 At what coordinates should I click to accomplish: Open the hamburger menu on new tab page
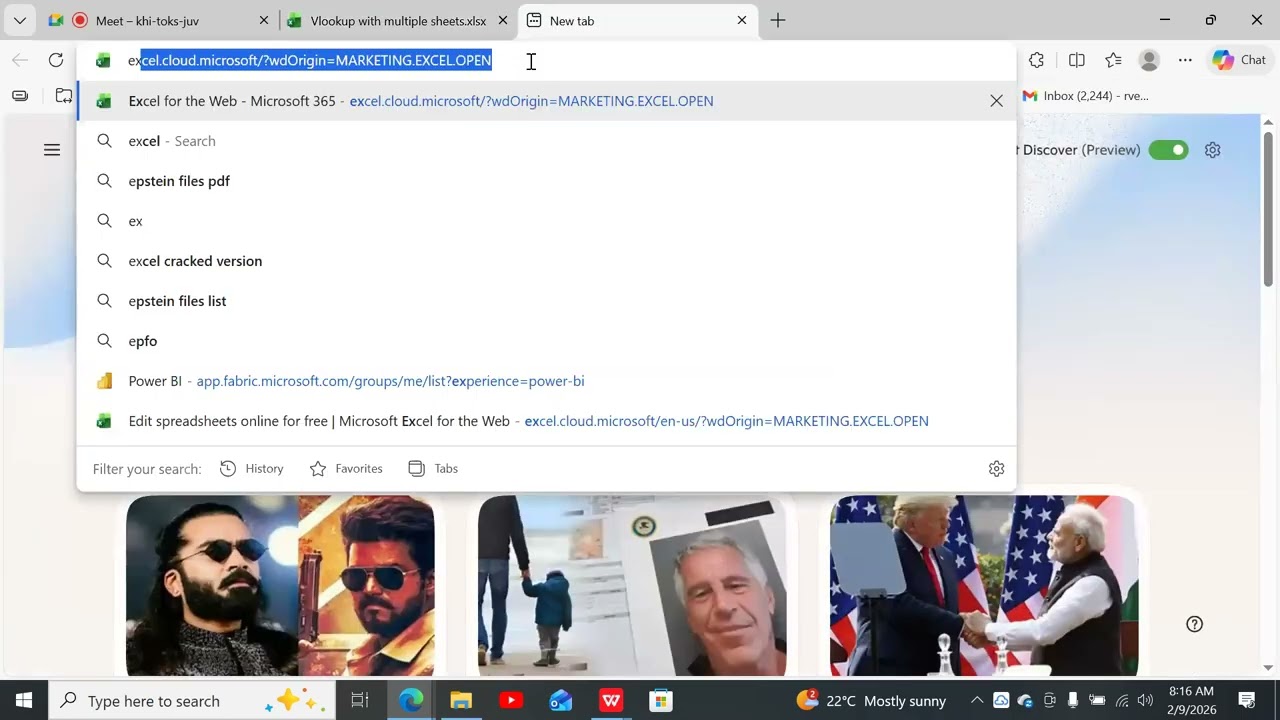pos(52,150)
